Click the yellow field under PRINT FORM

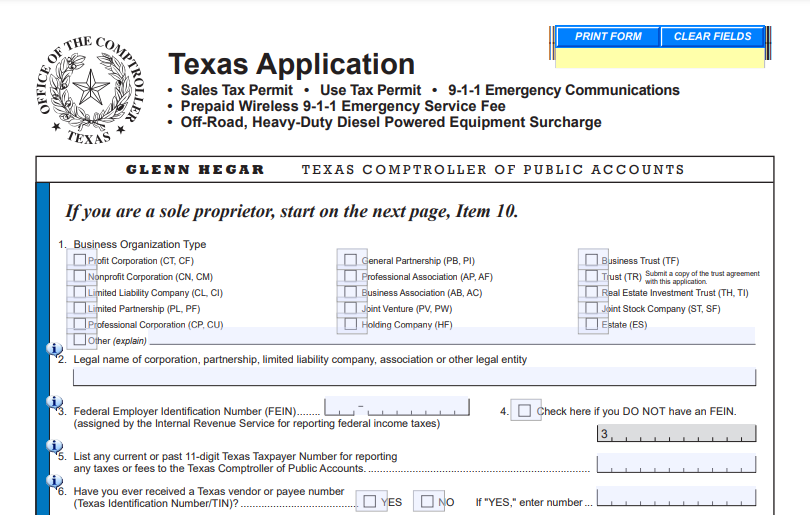tap(660, 58)
